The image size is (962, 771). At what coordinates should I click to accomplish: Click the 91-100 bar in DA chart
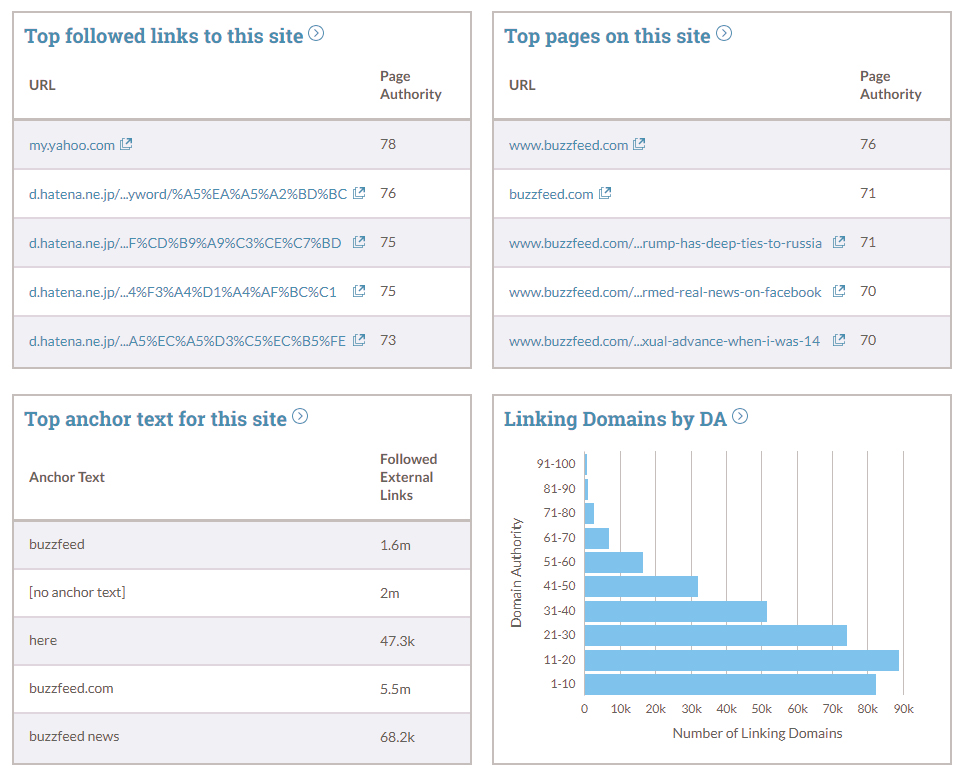point(586,464)
